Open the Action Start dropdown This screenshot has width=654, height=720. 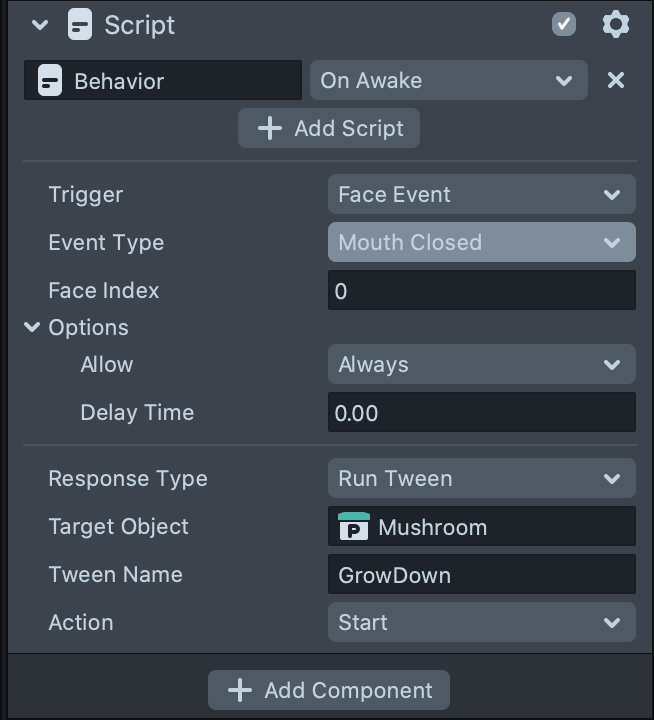(x=481, y=623)
